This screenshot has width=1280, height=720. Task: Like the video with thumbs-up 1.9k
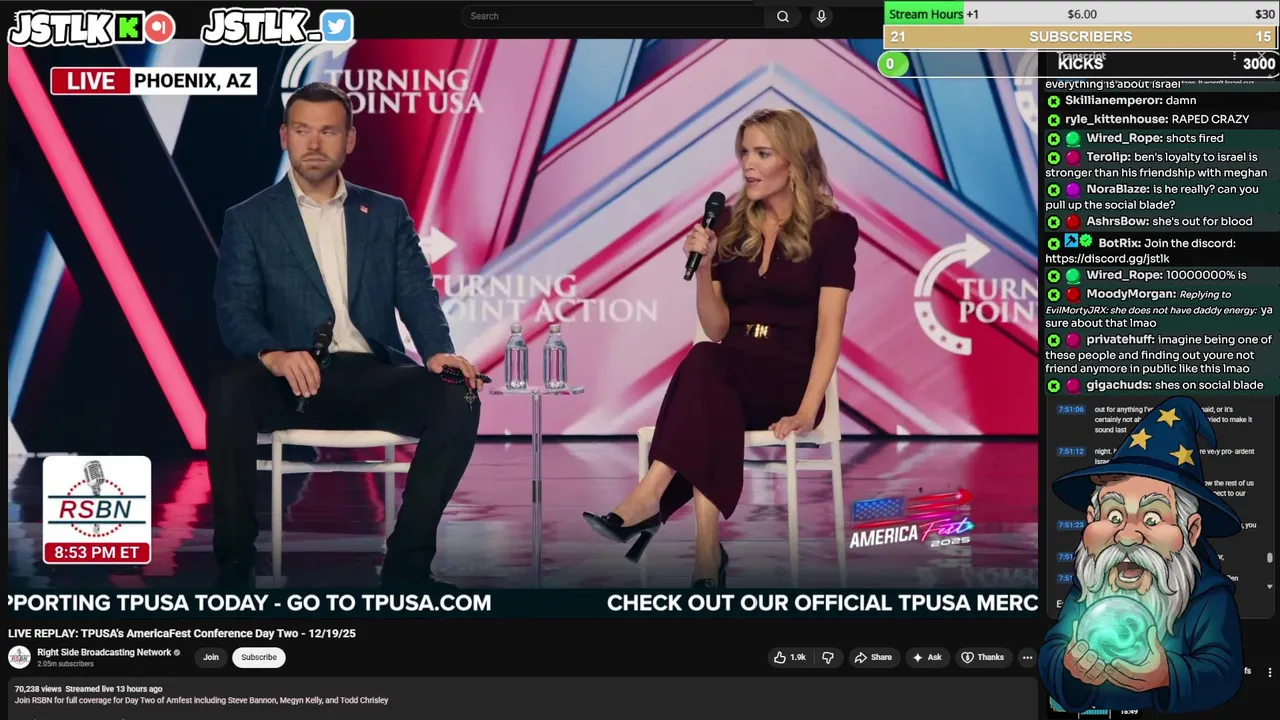point(789,657)
